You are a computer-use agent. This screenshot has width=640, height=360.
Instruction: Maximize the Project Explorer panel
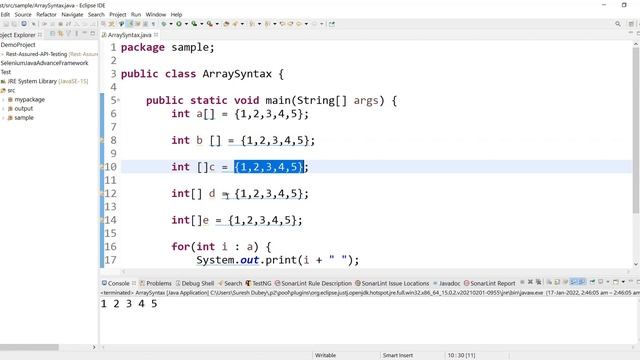coord(93,33)
